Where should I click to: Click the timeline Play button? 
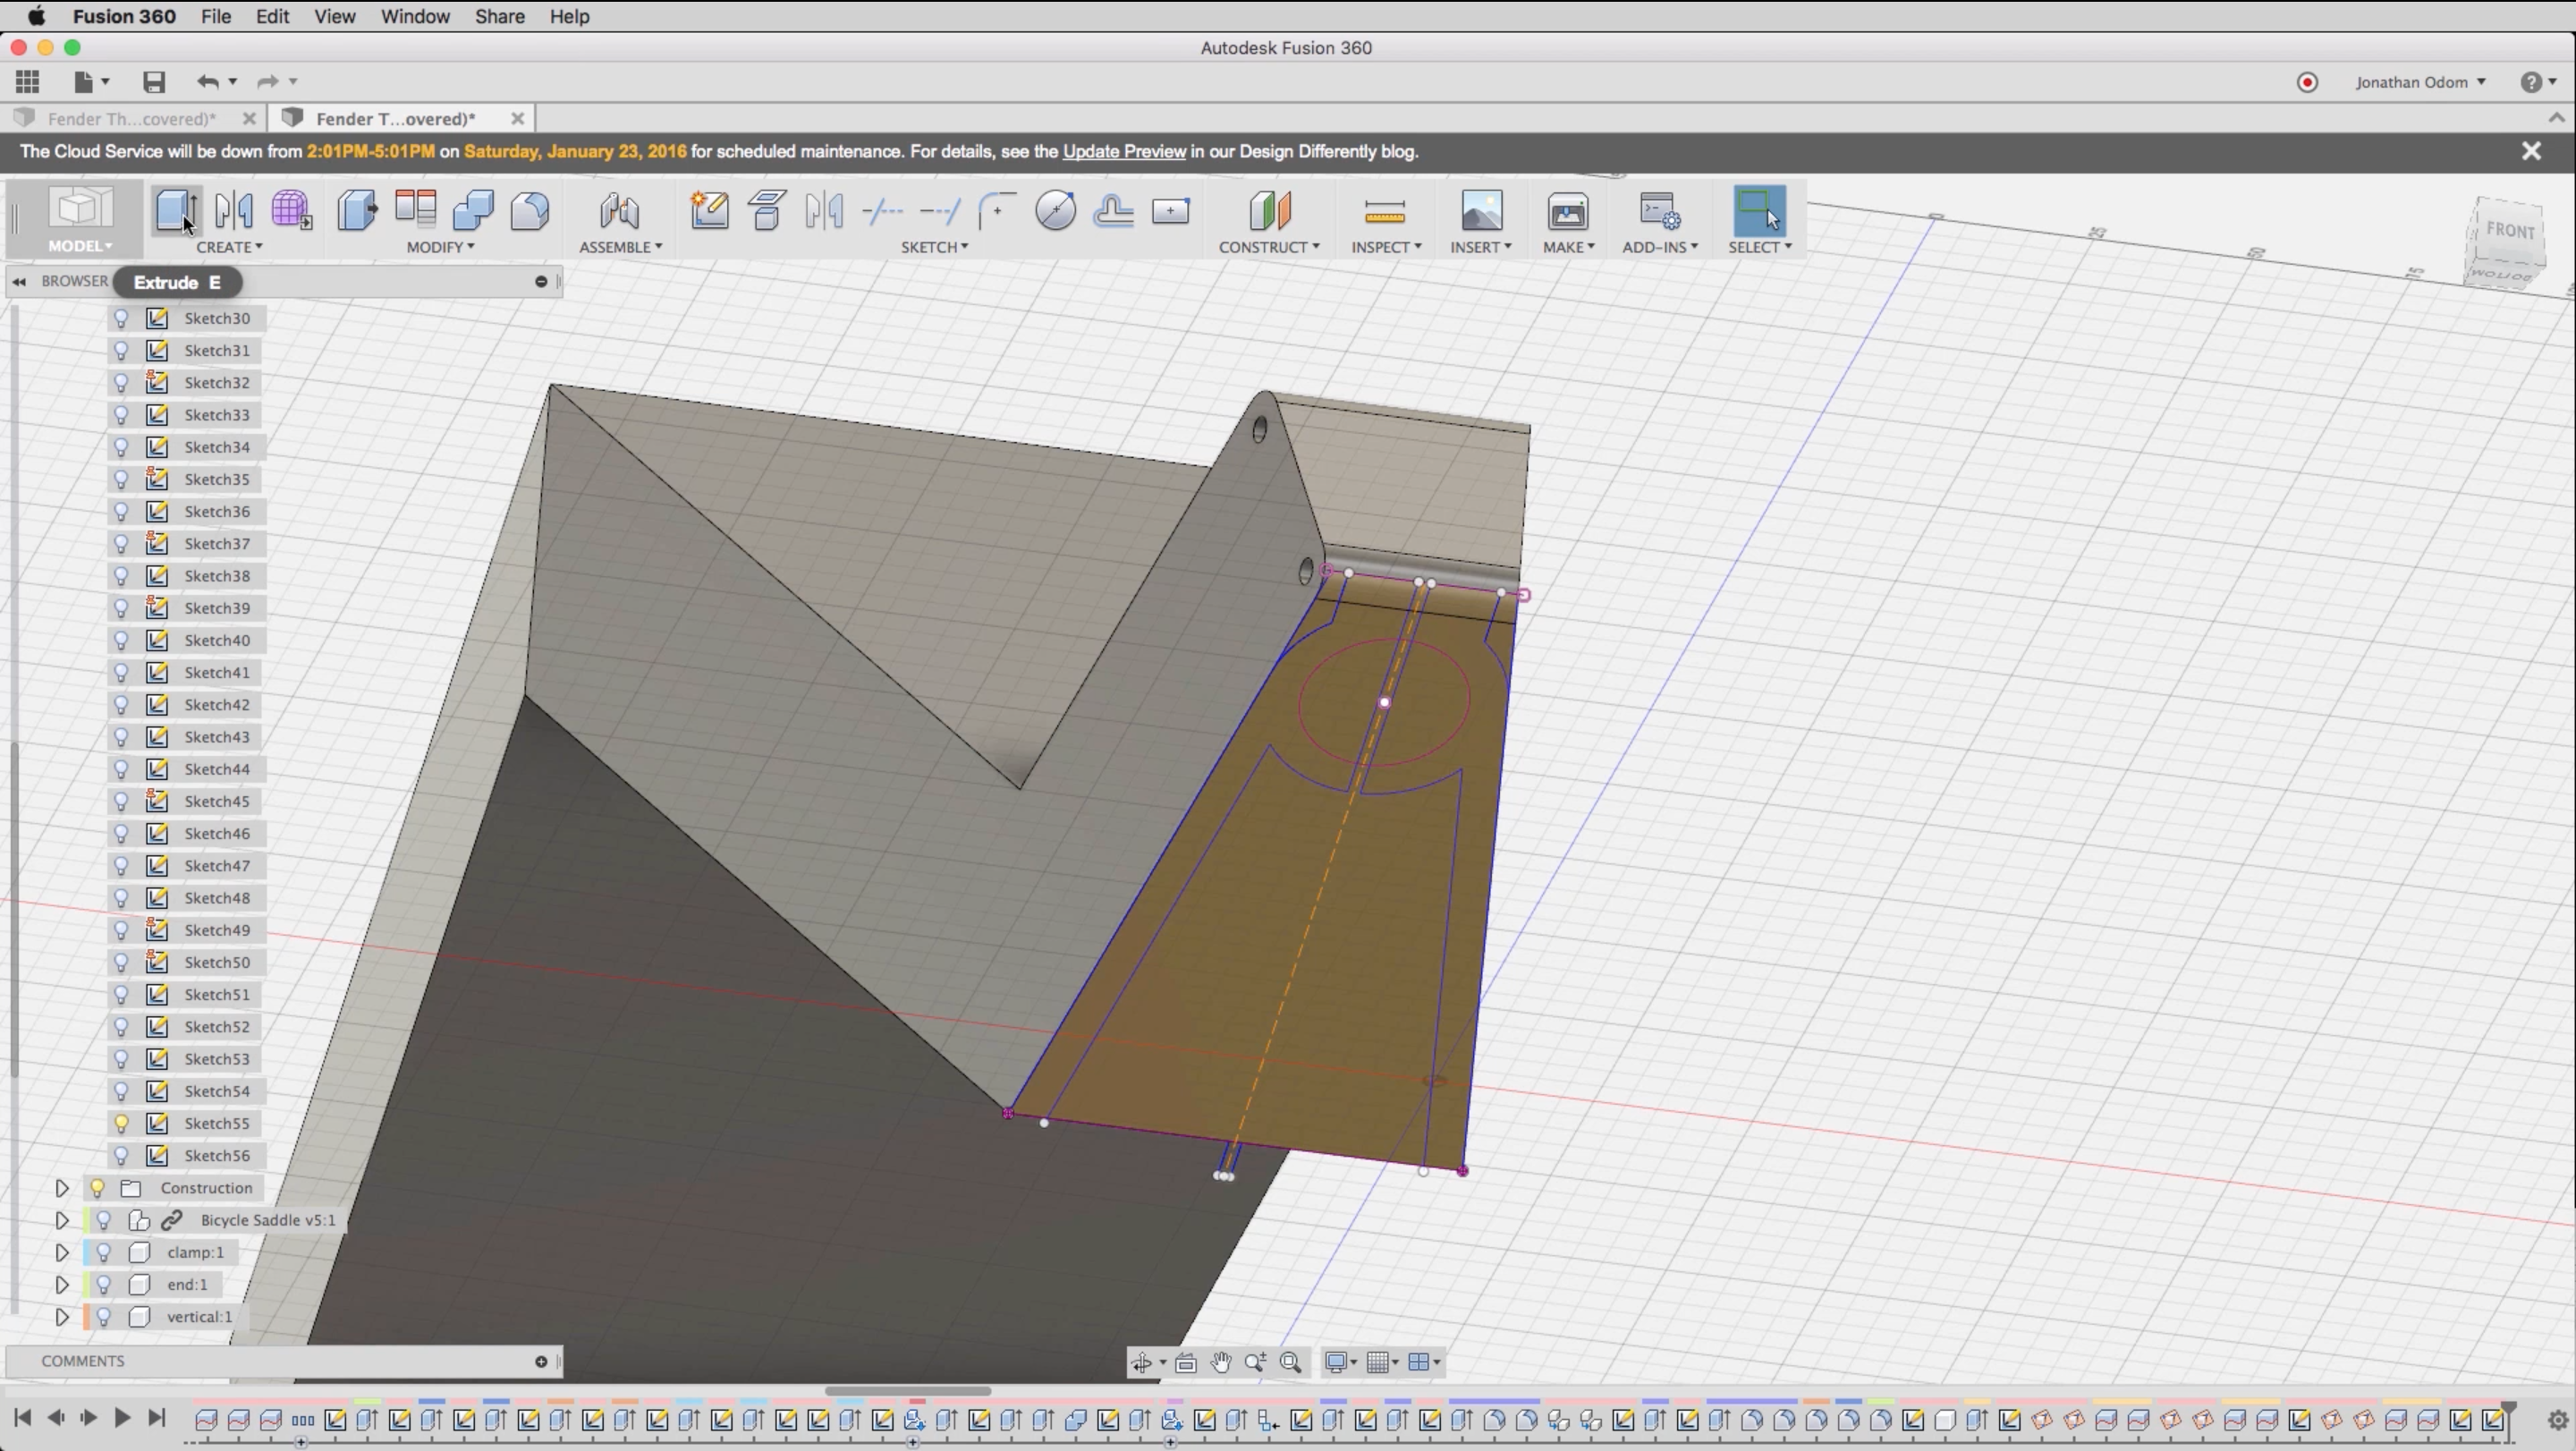point(122,1417)
